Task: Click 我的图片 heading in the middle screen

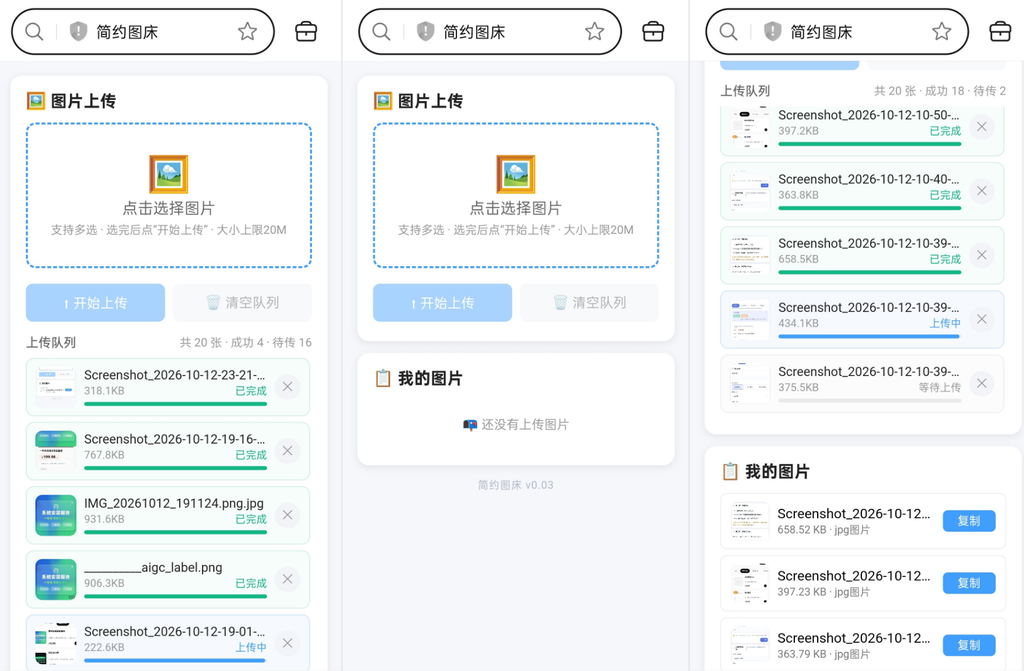Action: tap(430, 378)
